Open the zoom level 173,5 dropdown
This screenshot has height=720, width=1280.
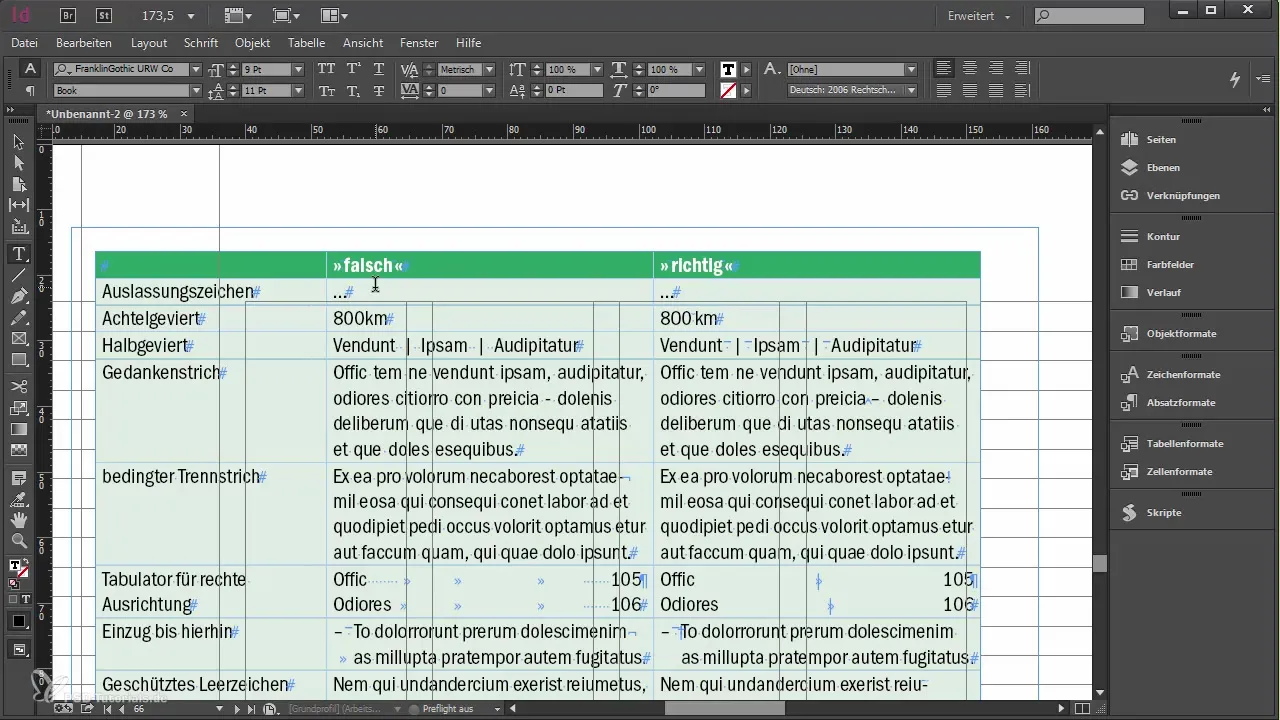tap(191, 17)
